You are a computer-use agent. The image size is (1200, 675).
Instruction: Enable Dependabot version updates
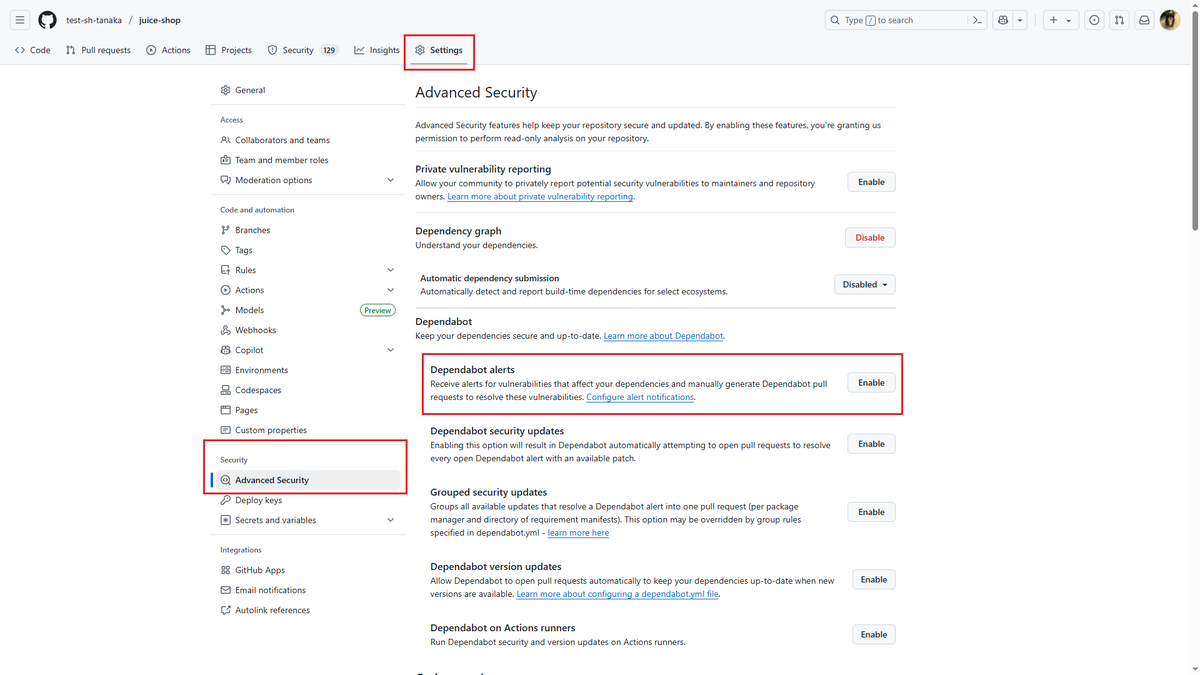click(874, 579)
